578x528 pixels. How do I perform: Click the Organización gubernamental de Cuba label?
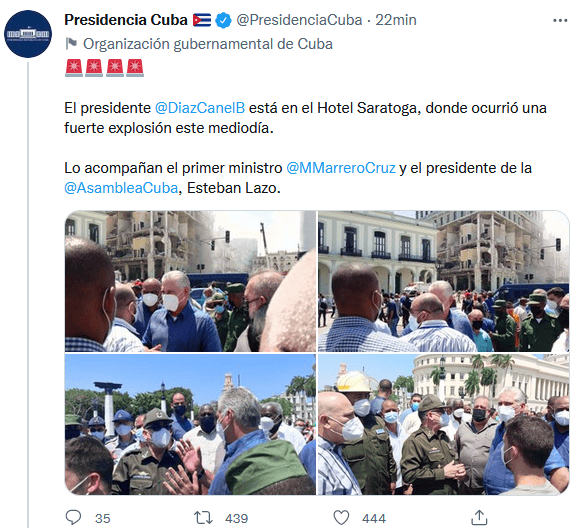point(208,44)
